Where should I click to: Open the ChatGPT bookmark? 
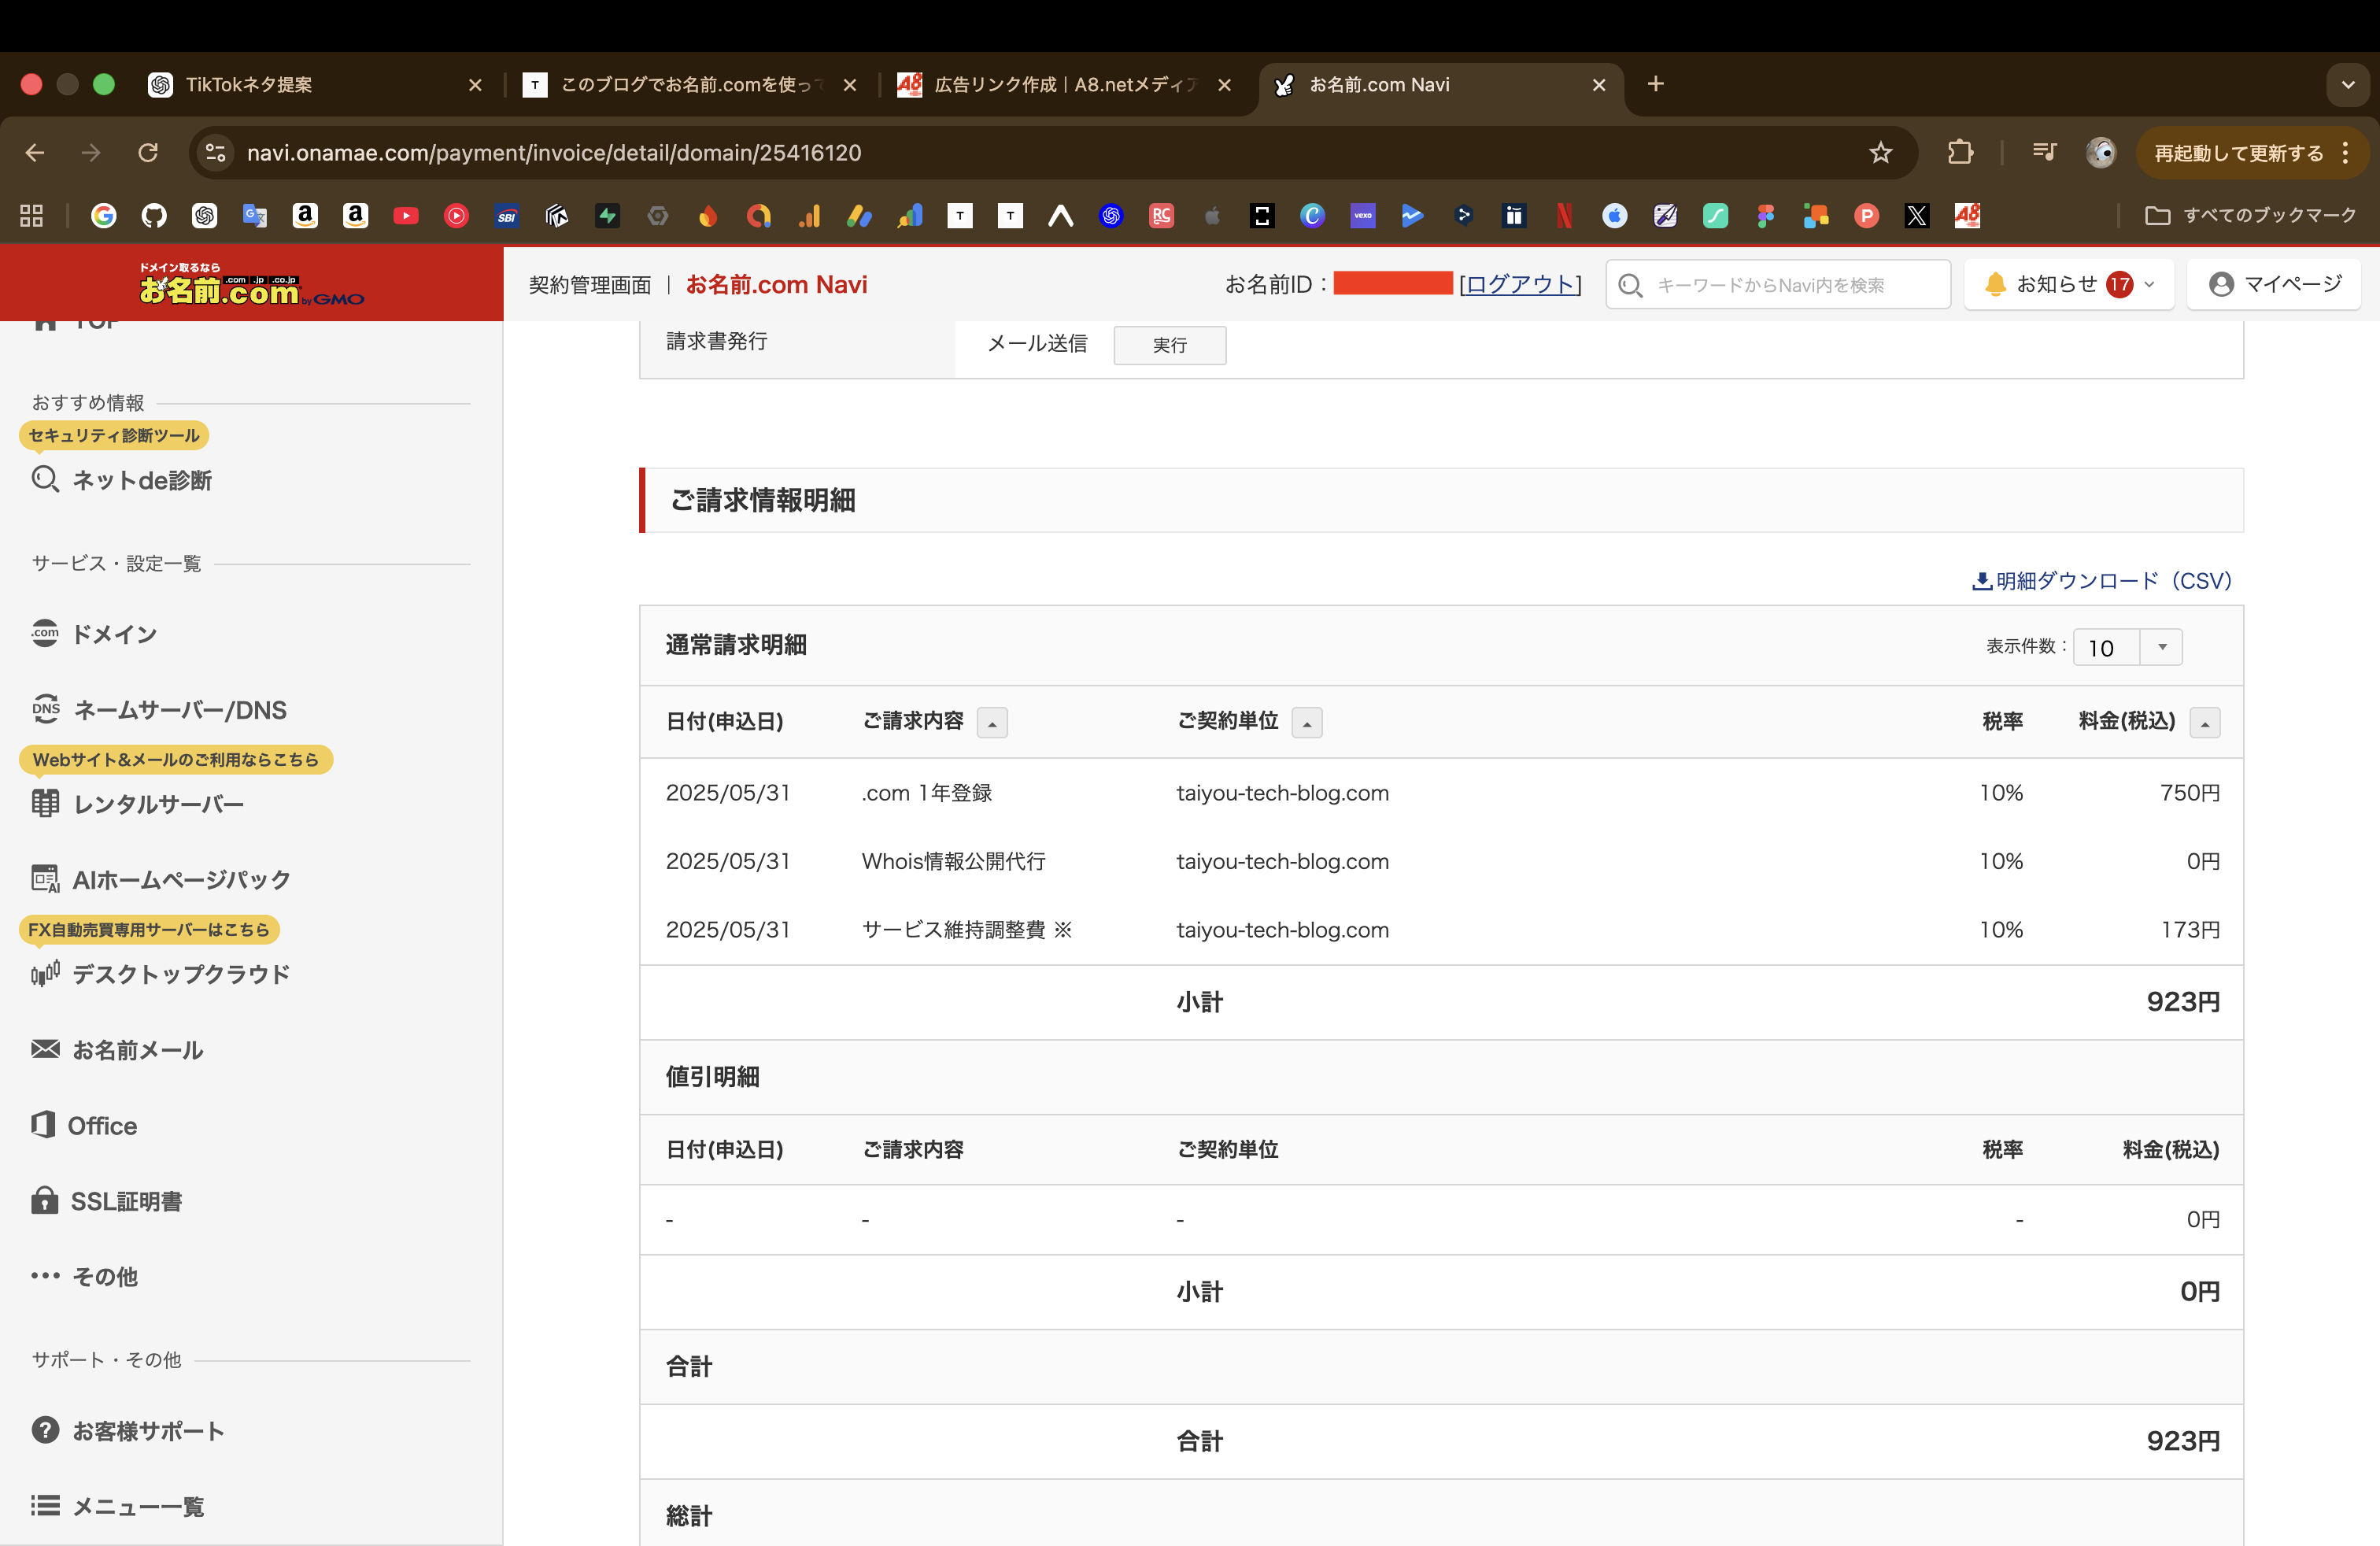pyautogui.click(x=205, y=215)
